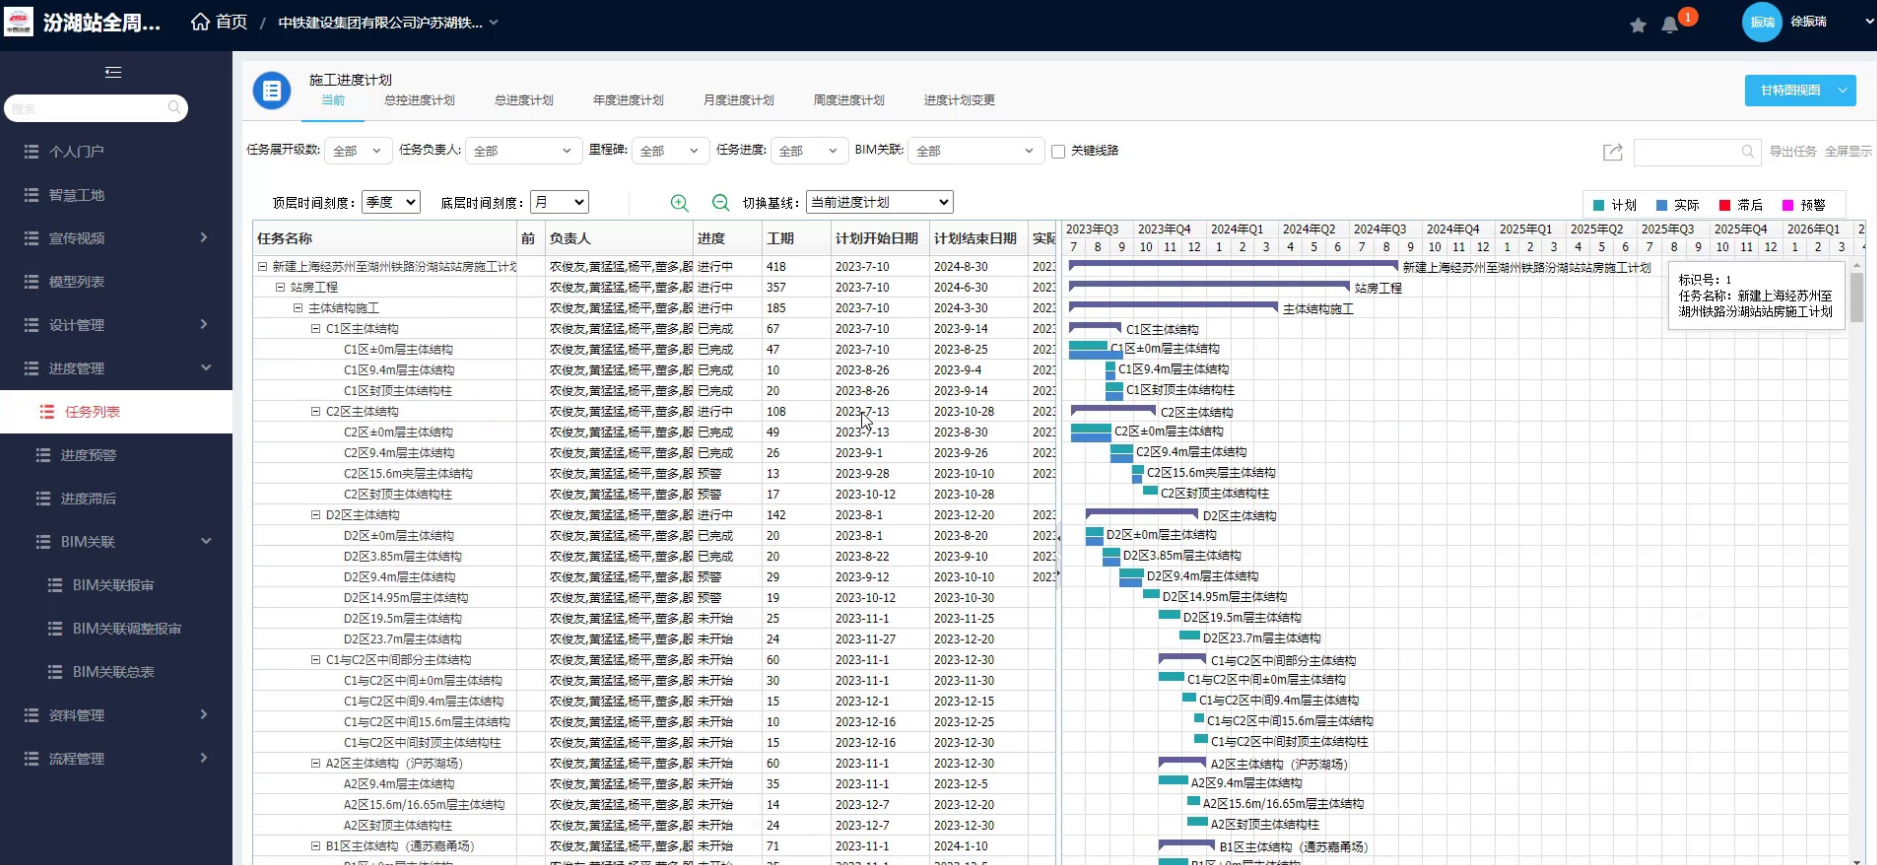Click the 甘特图视图 button
The height and width of the screenshot is (865, 1877).
point(1789,90)
